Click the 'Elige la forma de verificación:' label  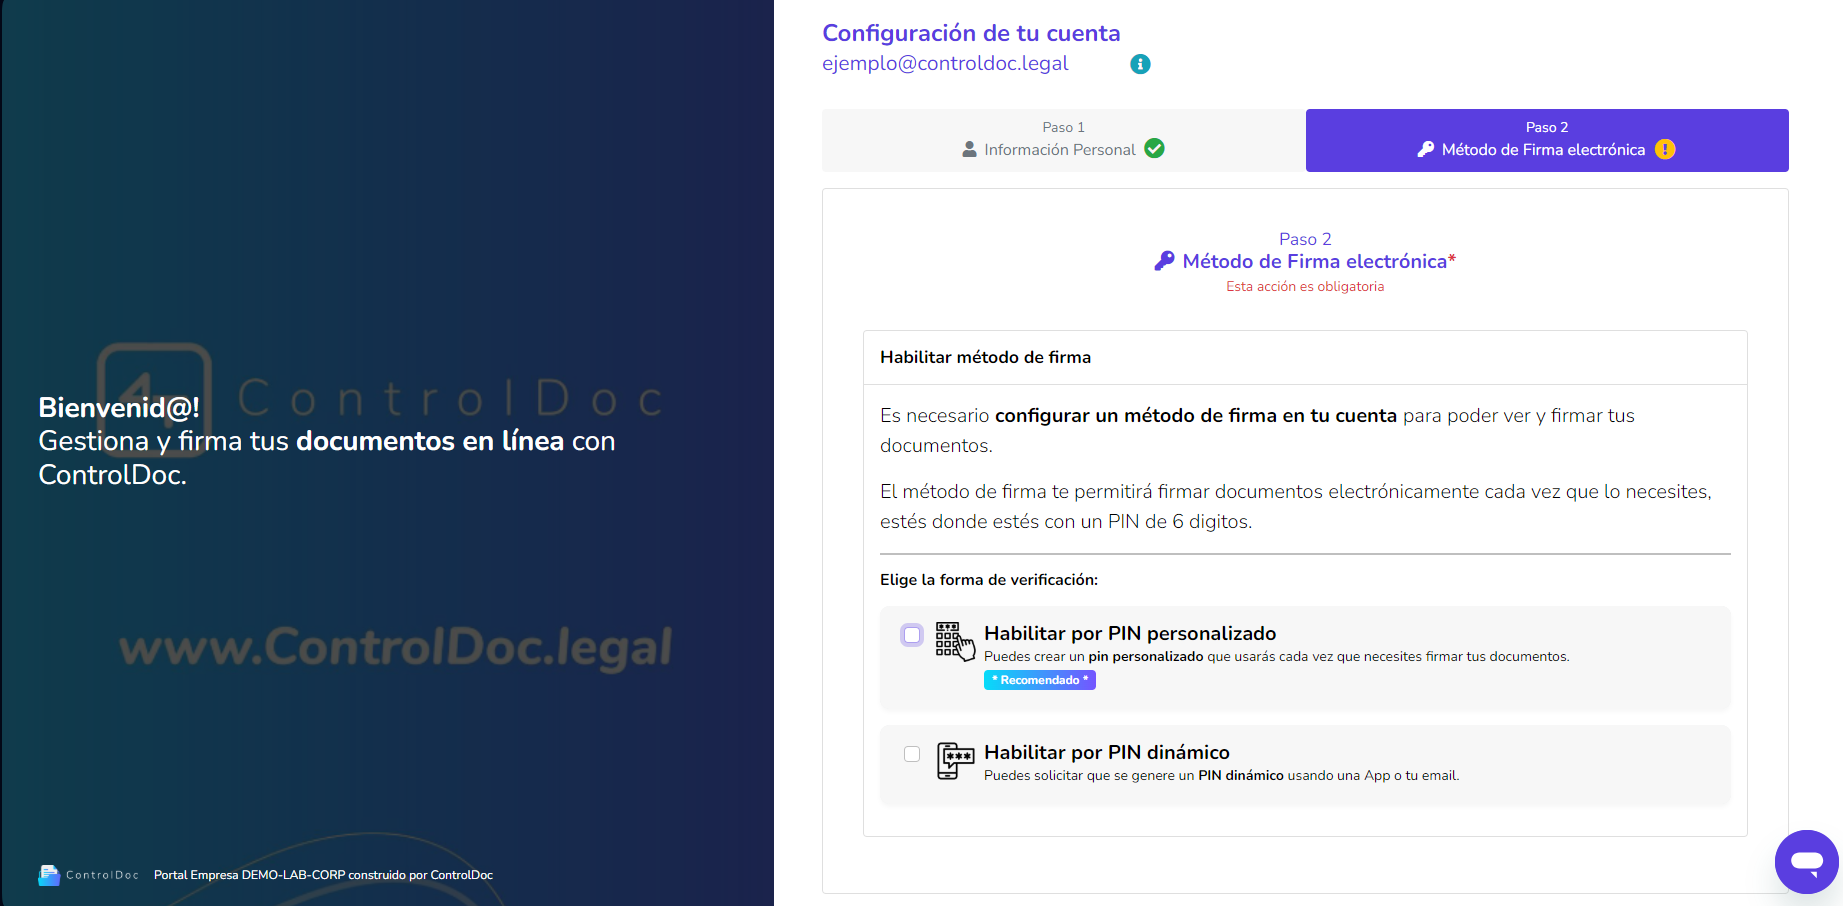point(989,580)
